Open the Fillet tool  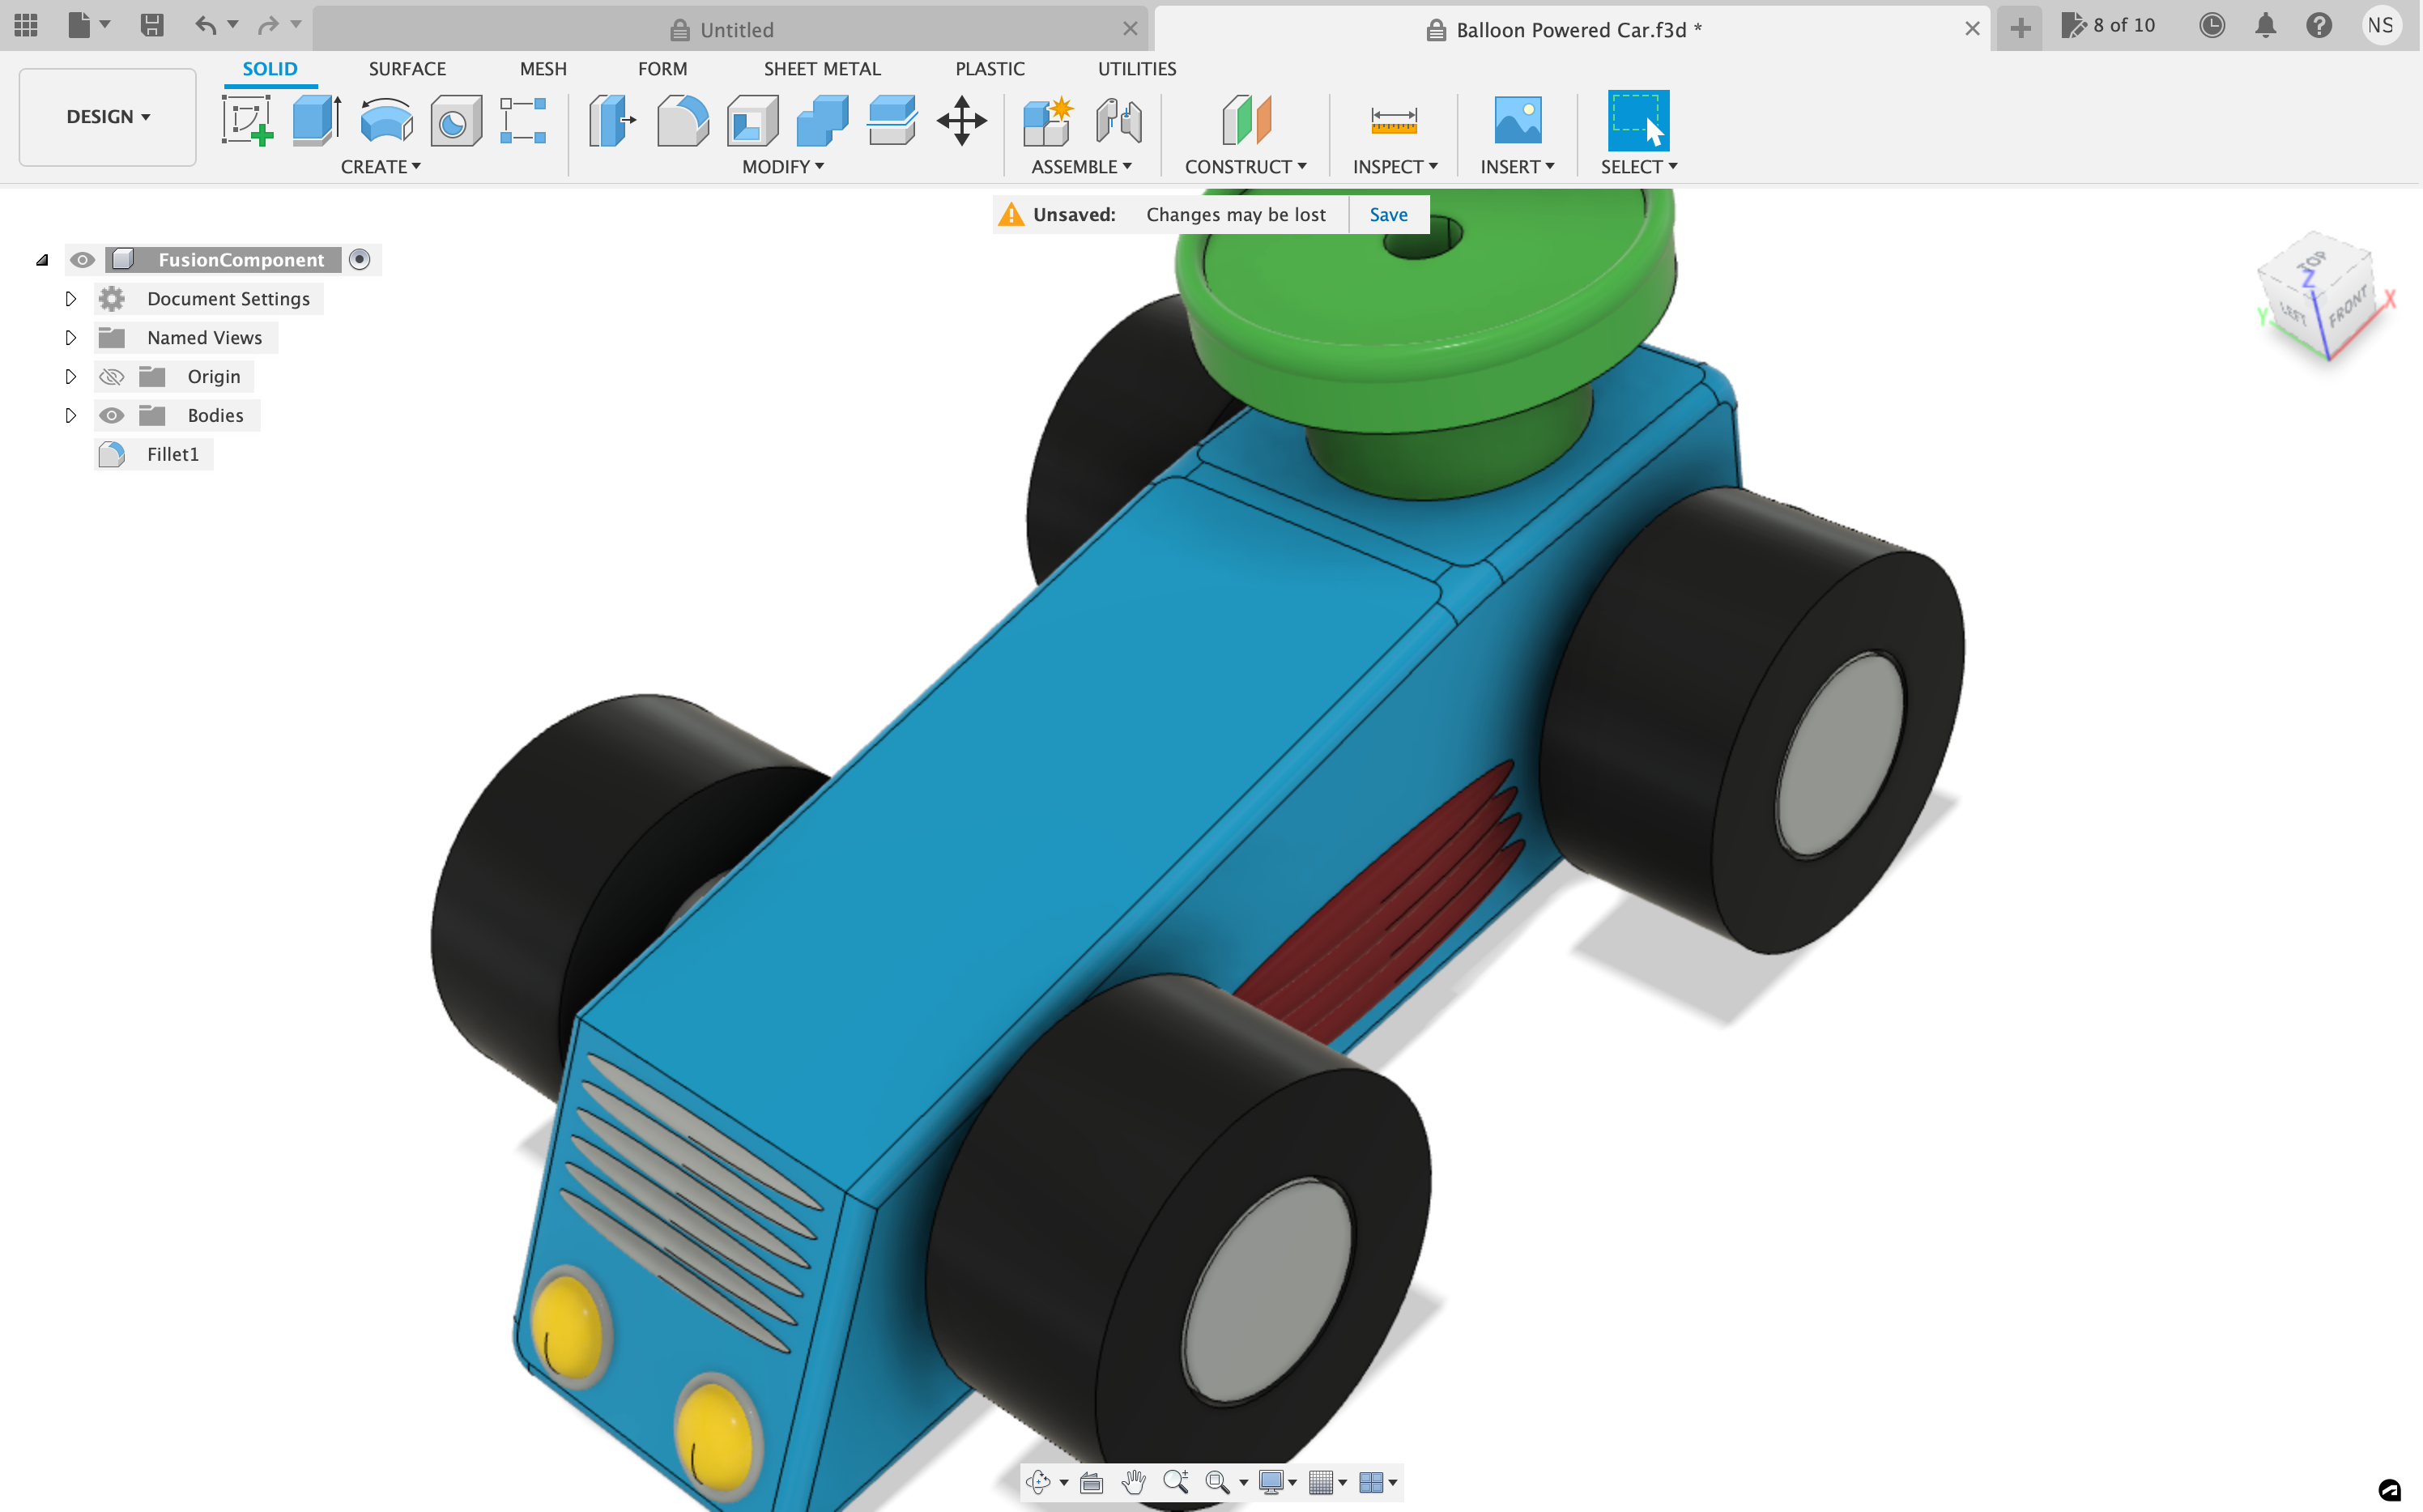click(683, 120)
